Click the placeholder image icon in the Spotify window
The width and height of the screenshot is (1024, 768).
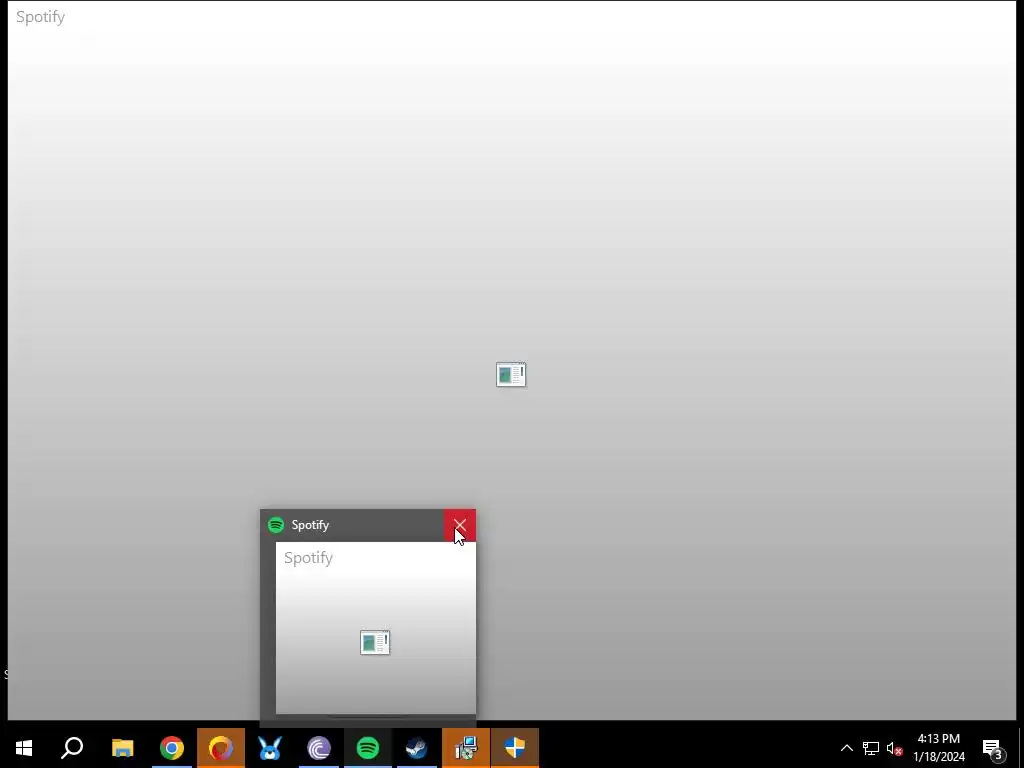coord(511,374)
